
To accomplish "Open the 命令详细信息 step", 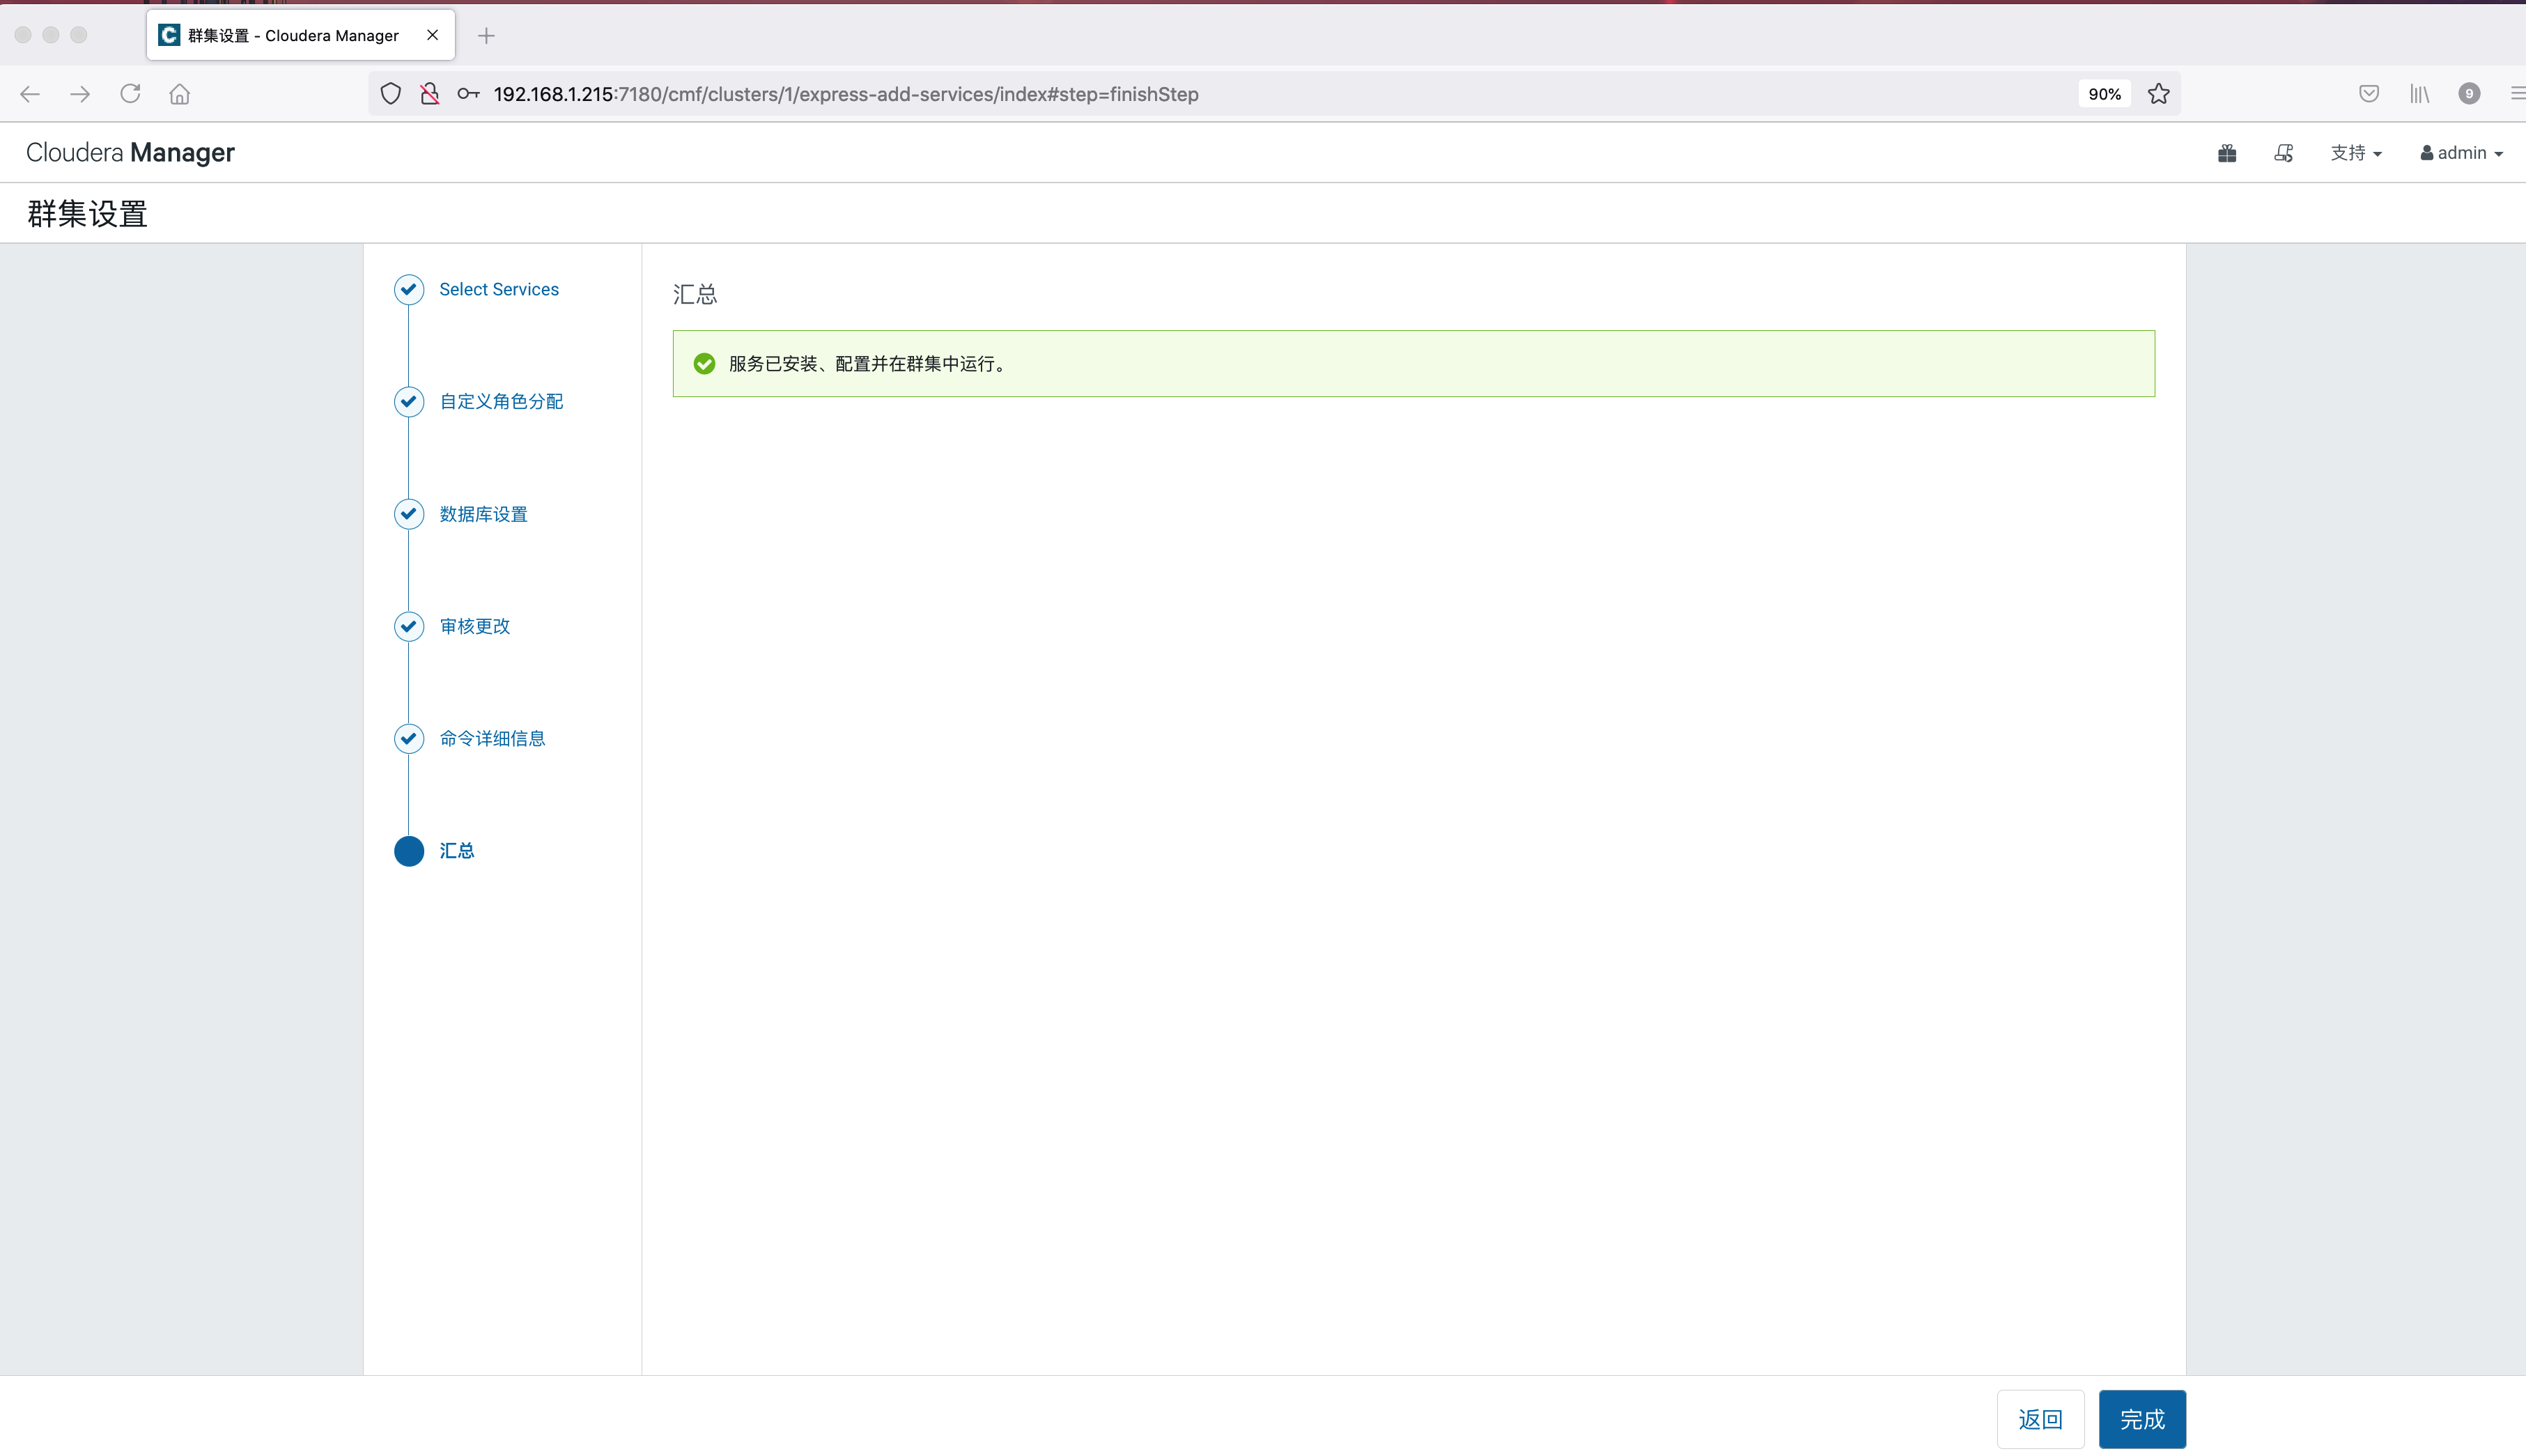I will pyautogui.click(x=492, y=738).
